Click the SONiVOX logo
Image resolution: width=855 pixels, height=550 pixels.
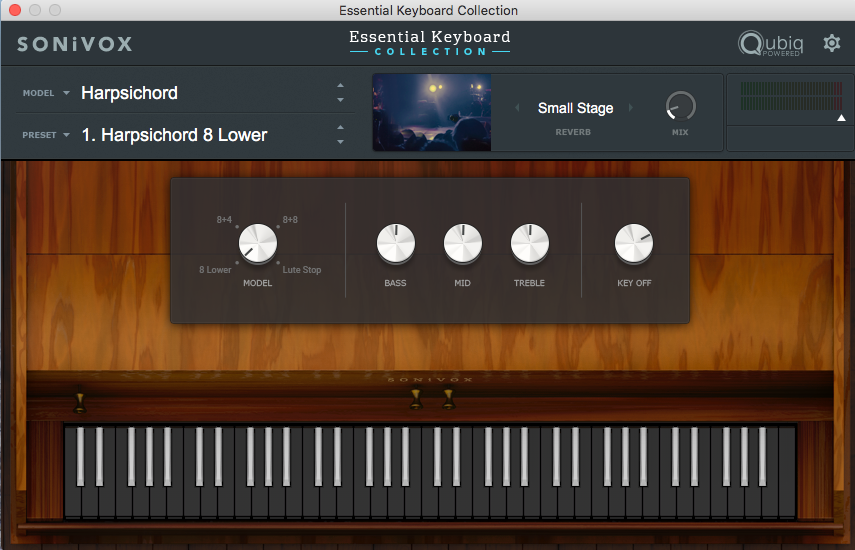tap(75, 44)
